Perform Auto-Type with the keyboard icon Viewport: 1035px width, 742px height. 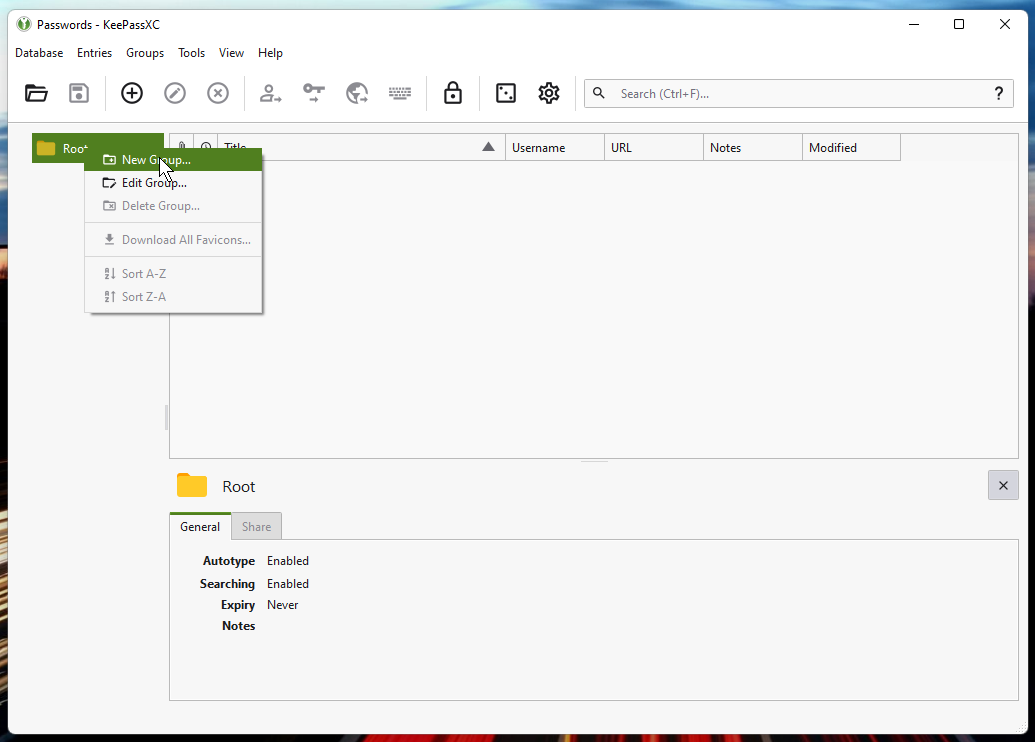click(400, 93)
